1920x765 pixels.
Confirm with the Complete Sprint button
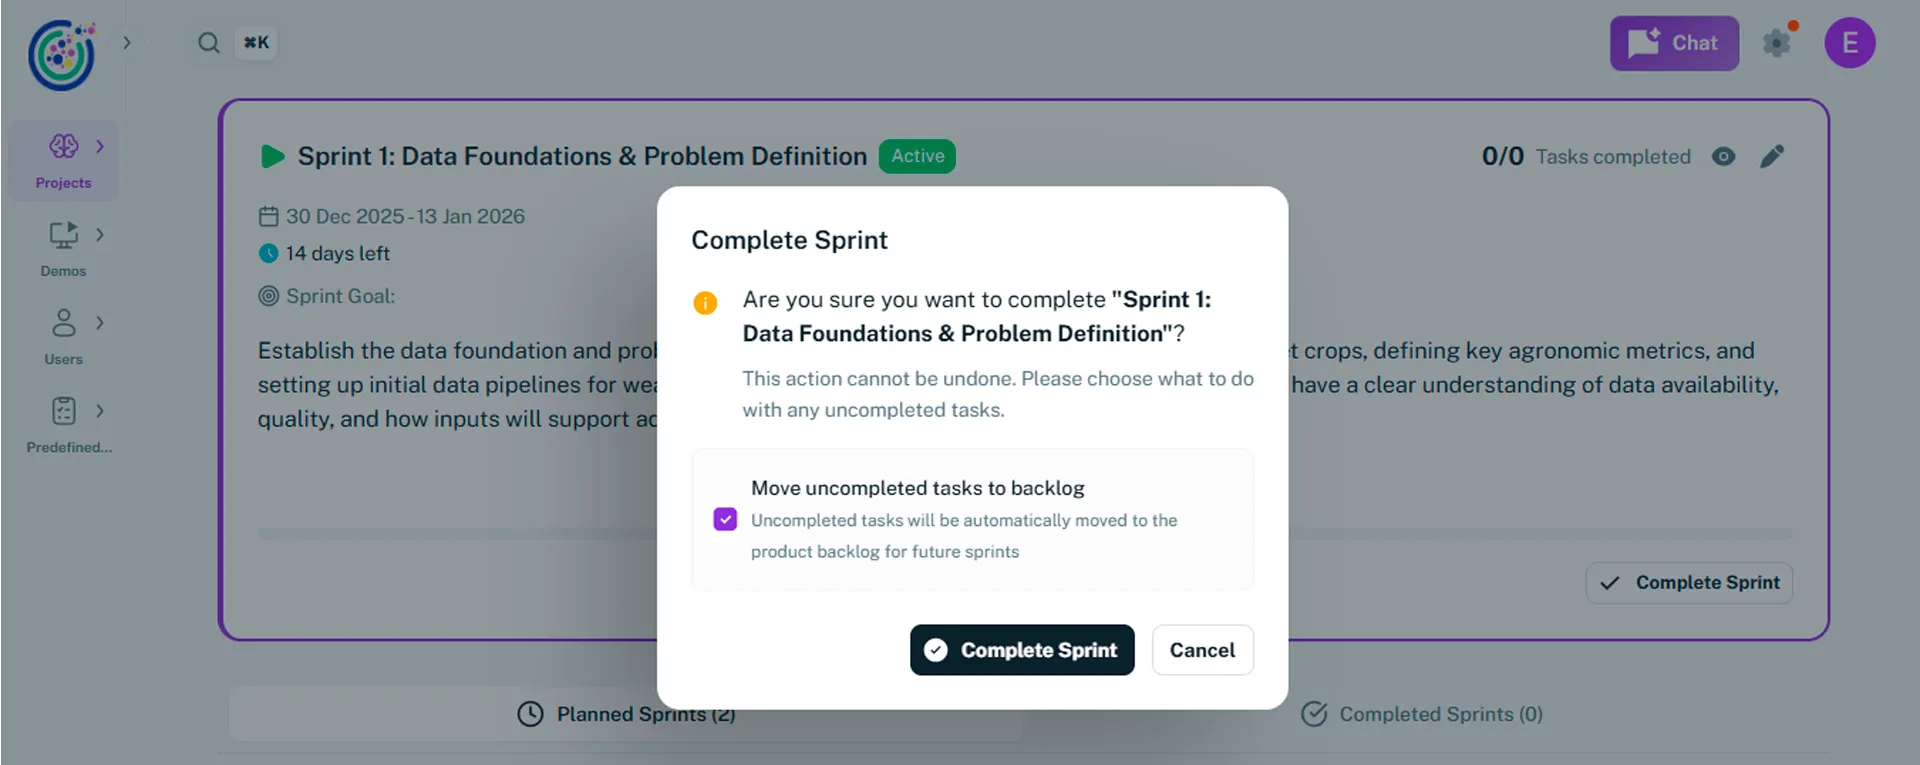pos(1021,650)
